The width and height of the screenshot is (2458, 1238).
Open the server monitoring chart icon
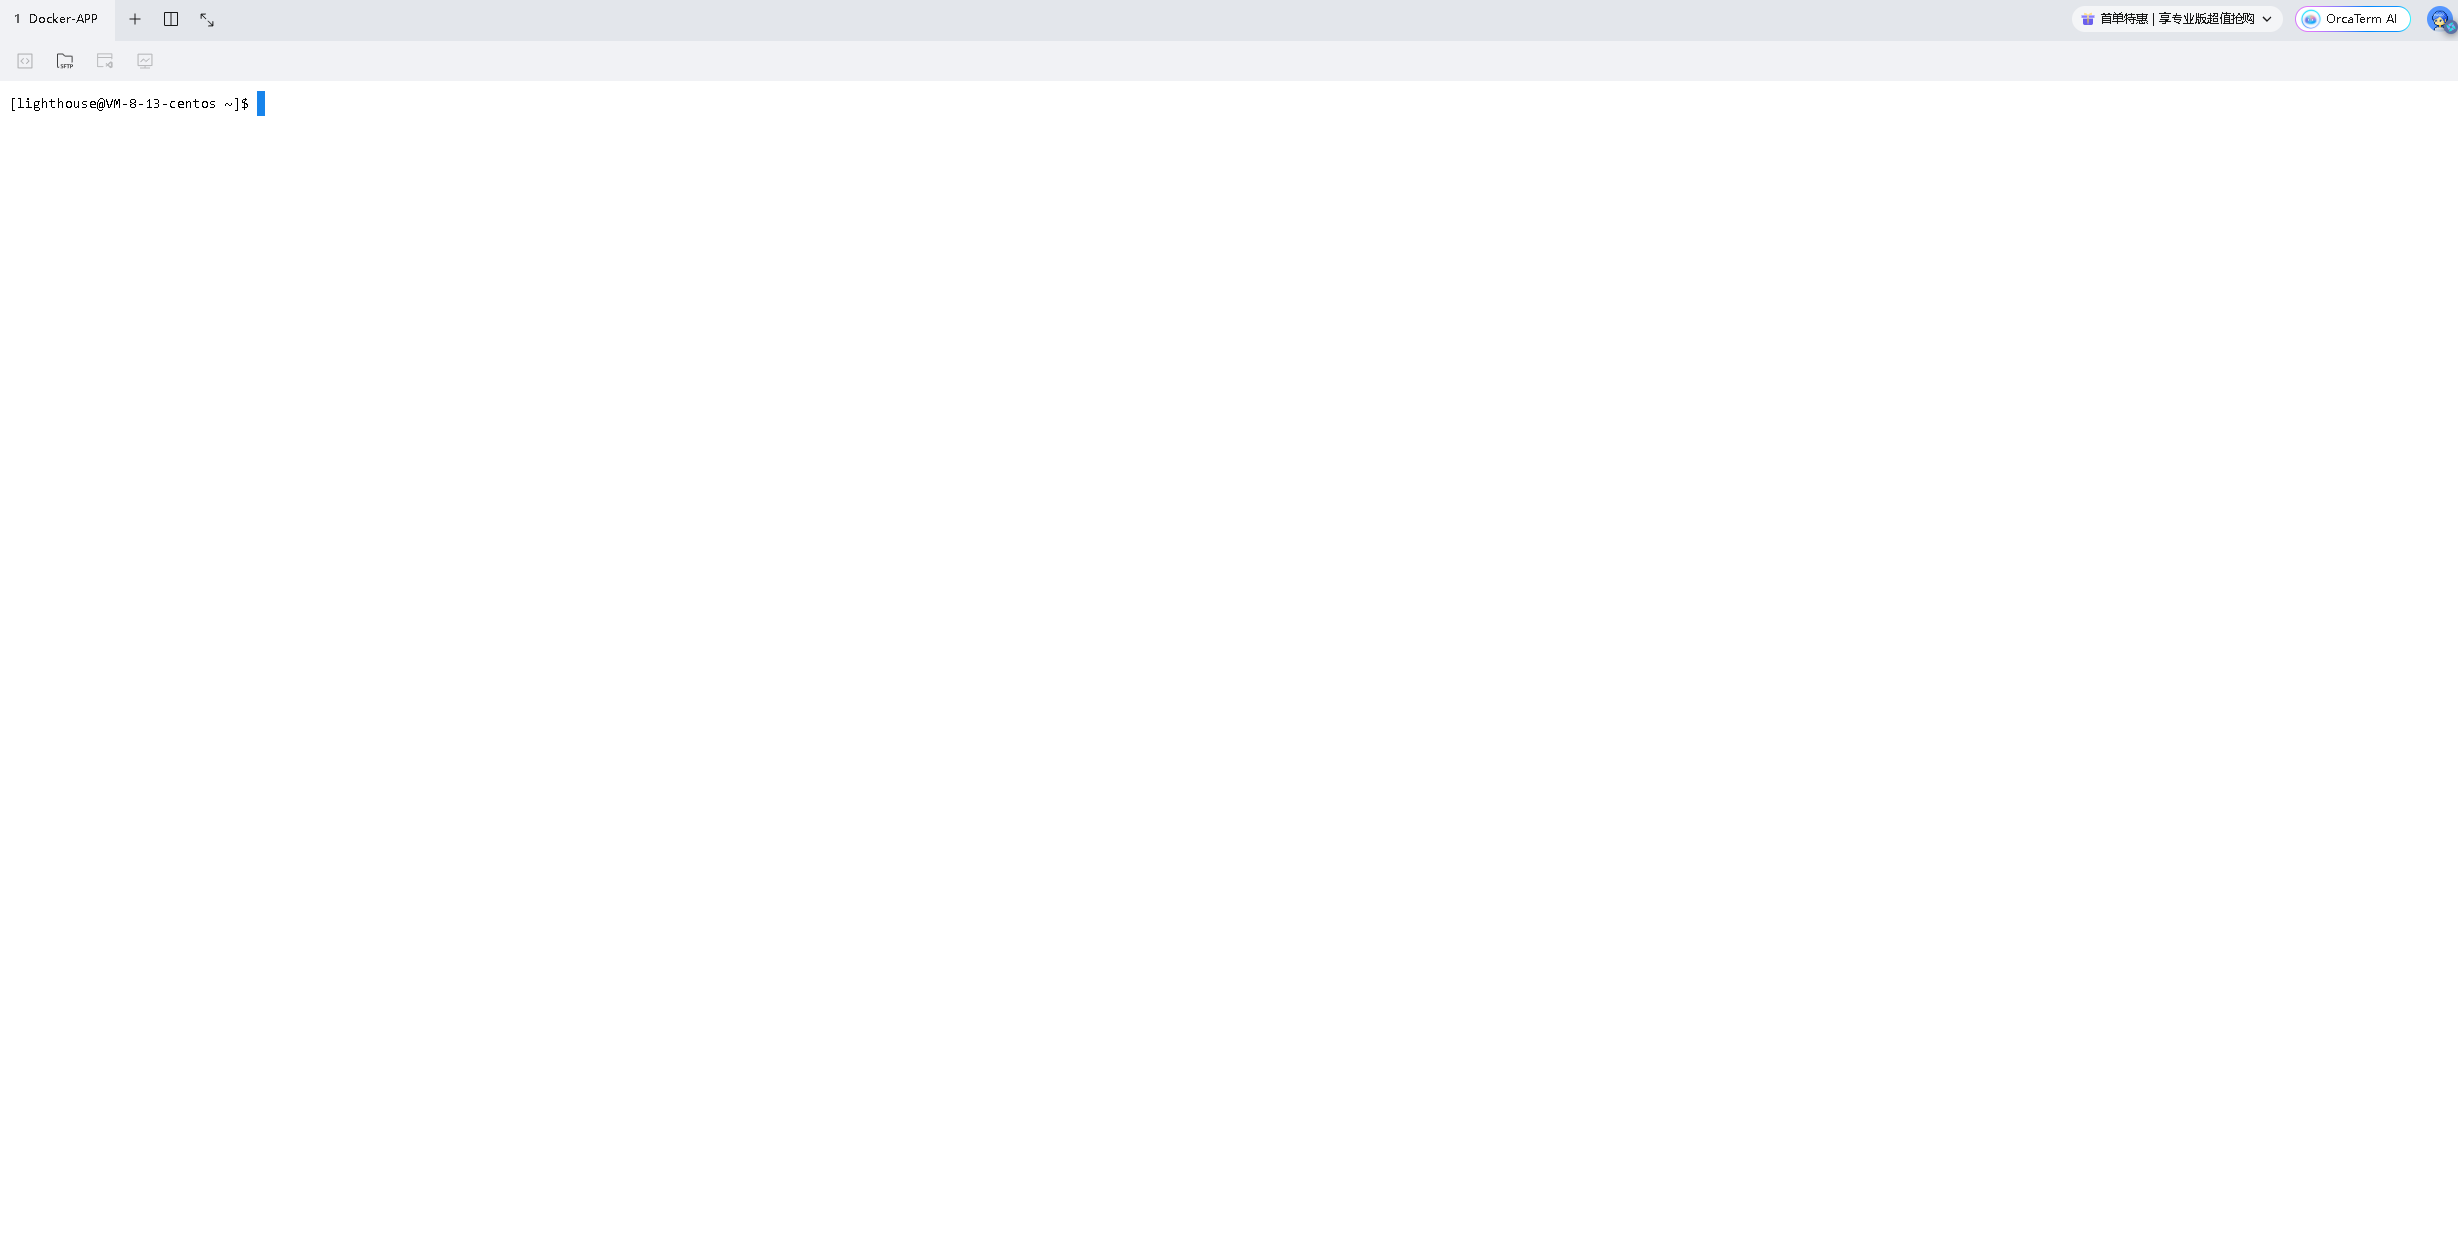145,61
